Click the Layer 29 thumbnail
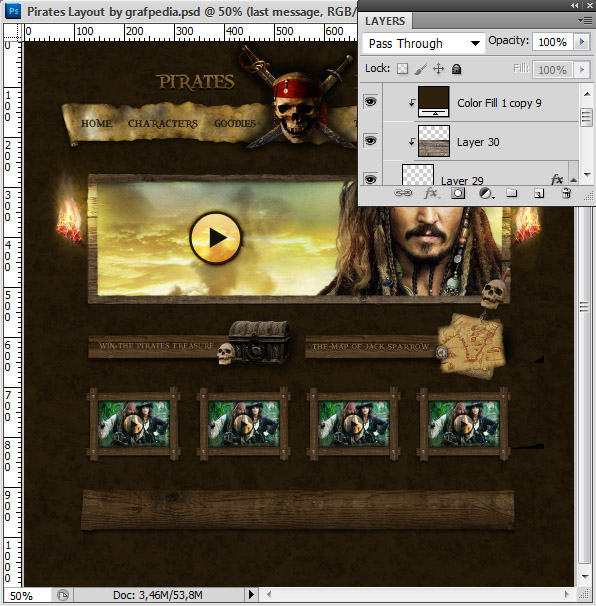Image resolution: width=596 pixels, height=606 pixels. [x=418, y=175]
